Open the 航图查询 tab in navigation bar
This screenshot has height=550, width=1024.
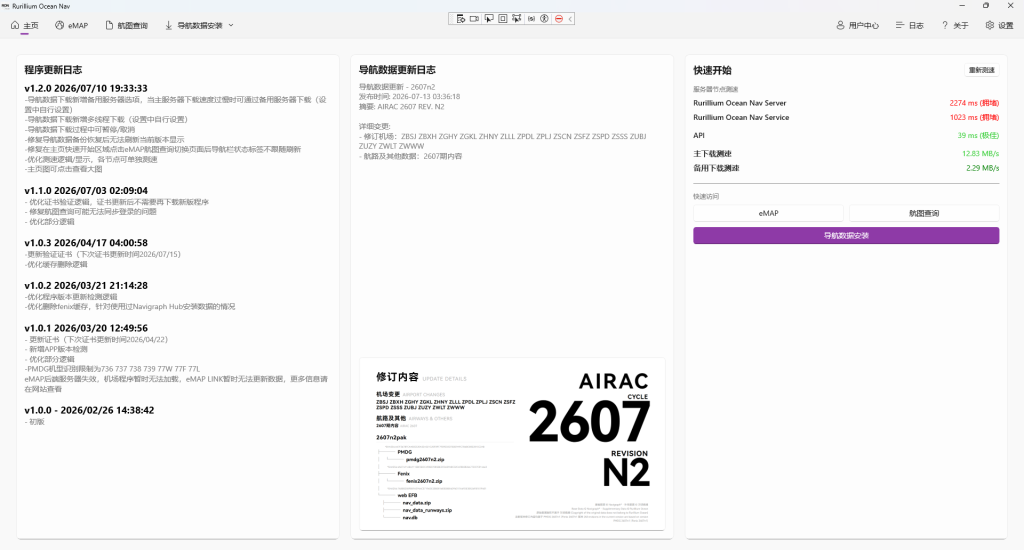[127, 25]
